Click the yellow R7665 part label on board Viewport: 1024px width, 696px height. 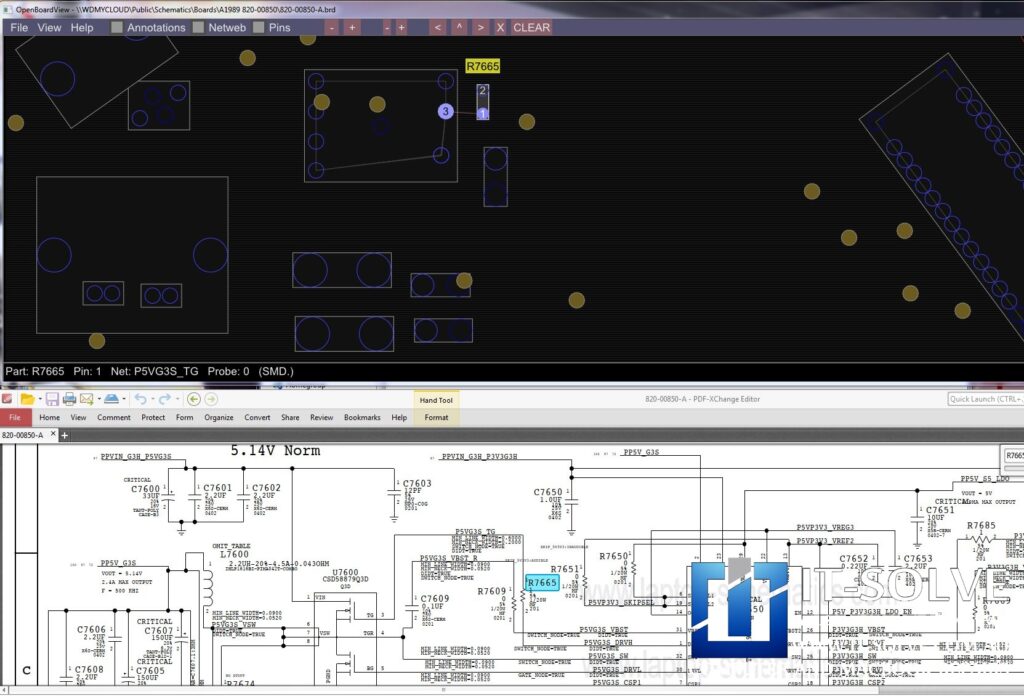pyautogui.click(x=483, y=66)
